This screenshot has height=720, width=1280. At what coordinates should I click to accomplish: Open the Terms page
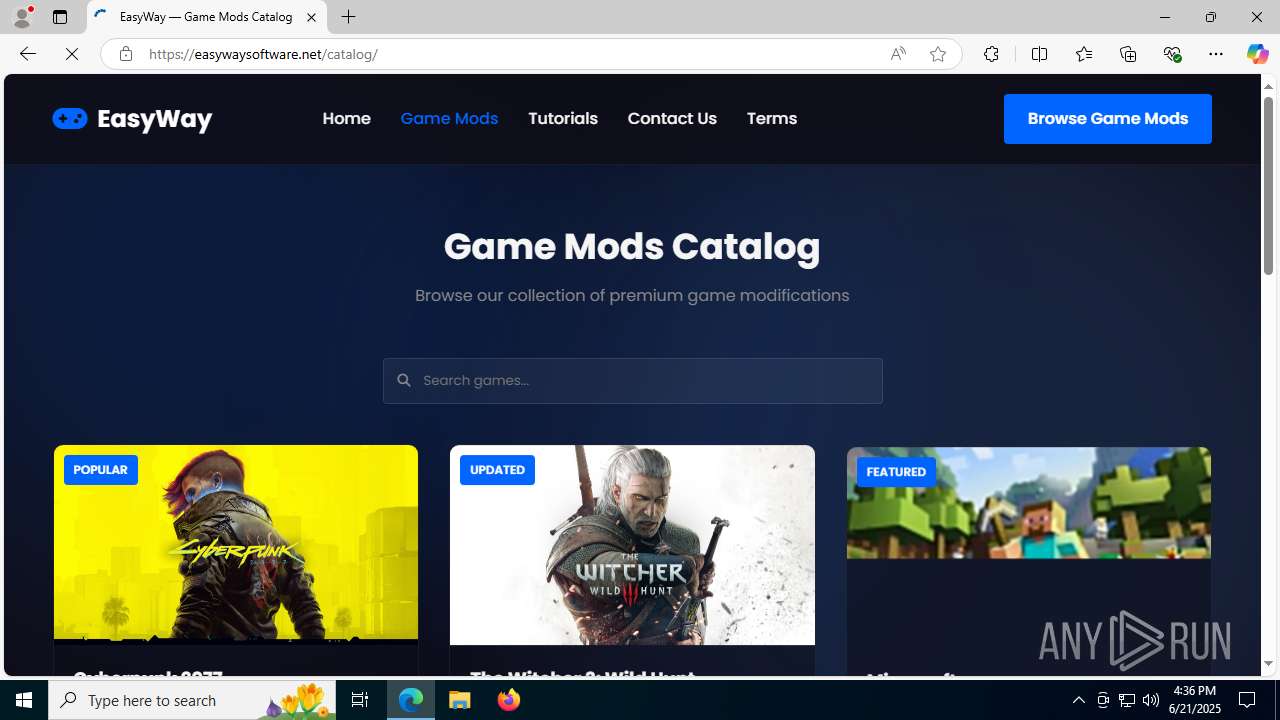click(772, 118)
